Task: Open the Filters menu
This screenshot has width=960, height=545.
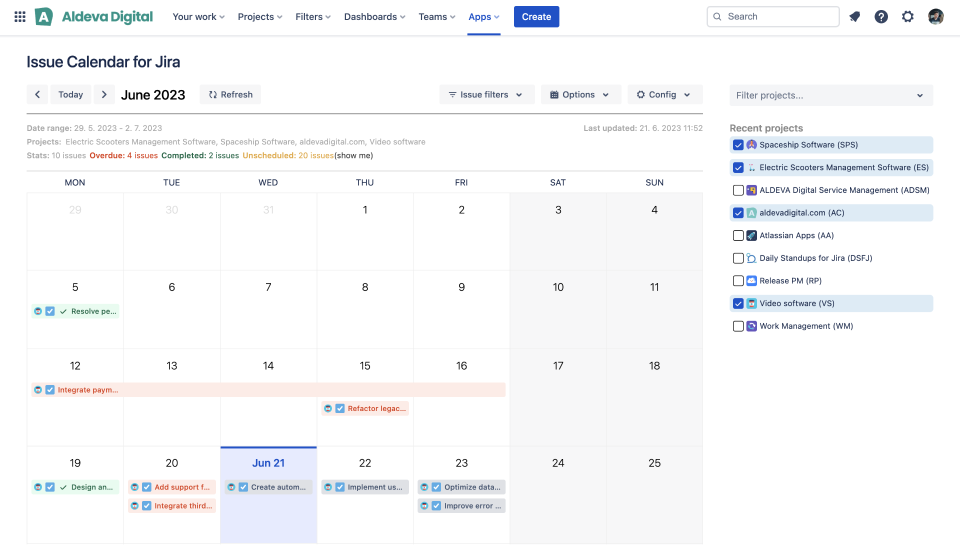Action: 313,17
